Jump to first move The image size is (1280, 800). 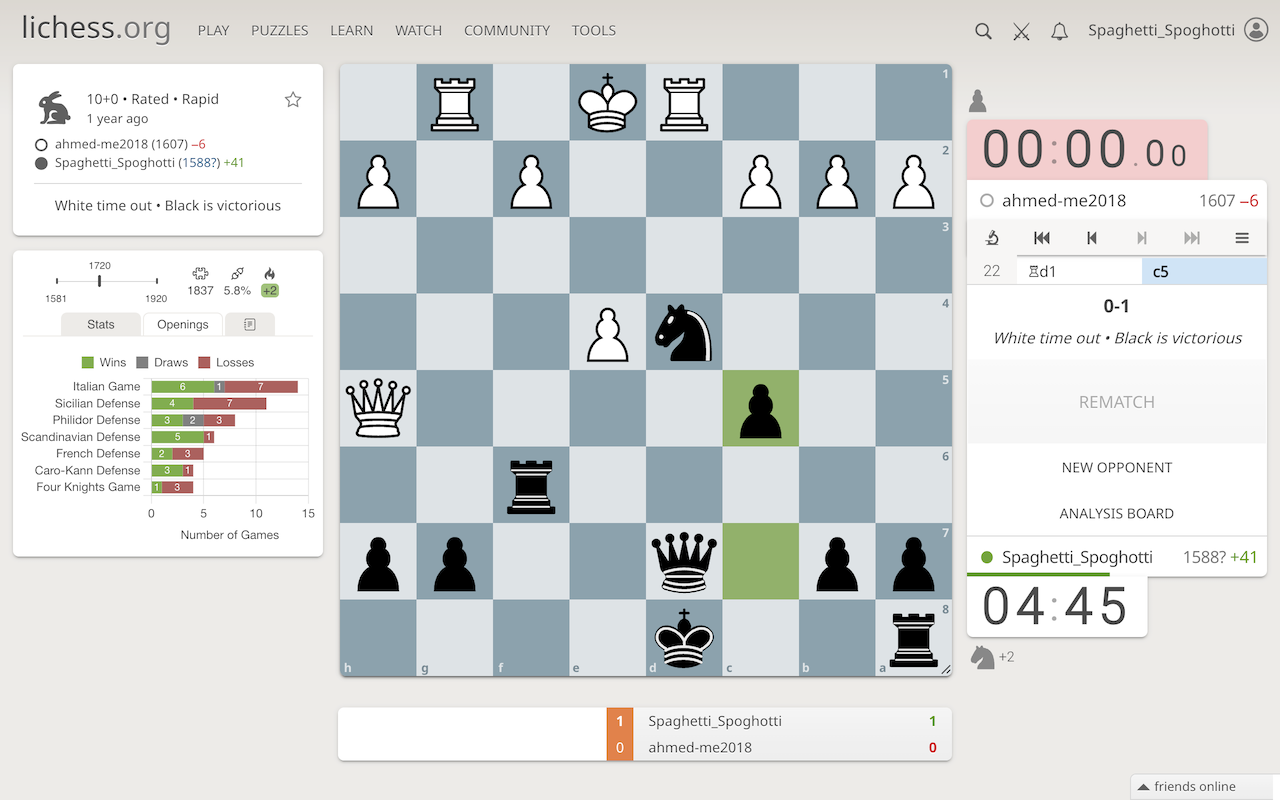click(1041, 238)
